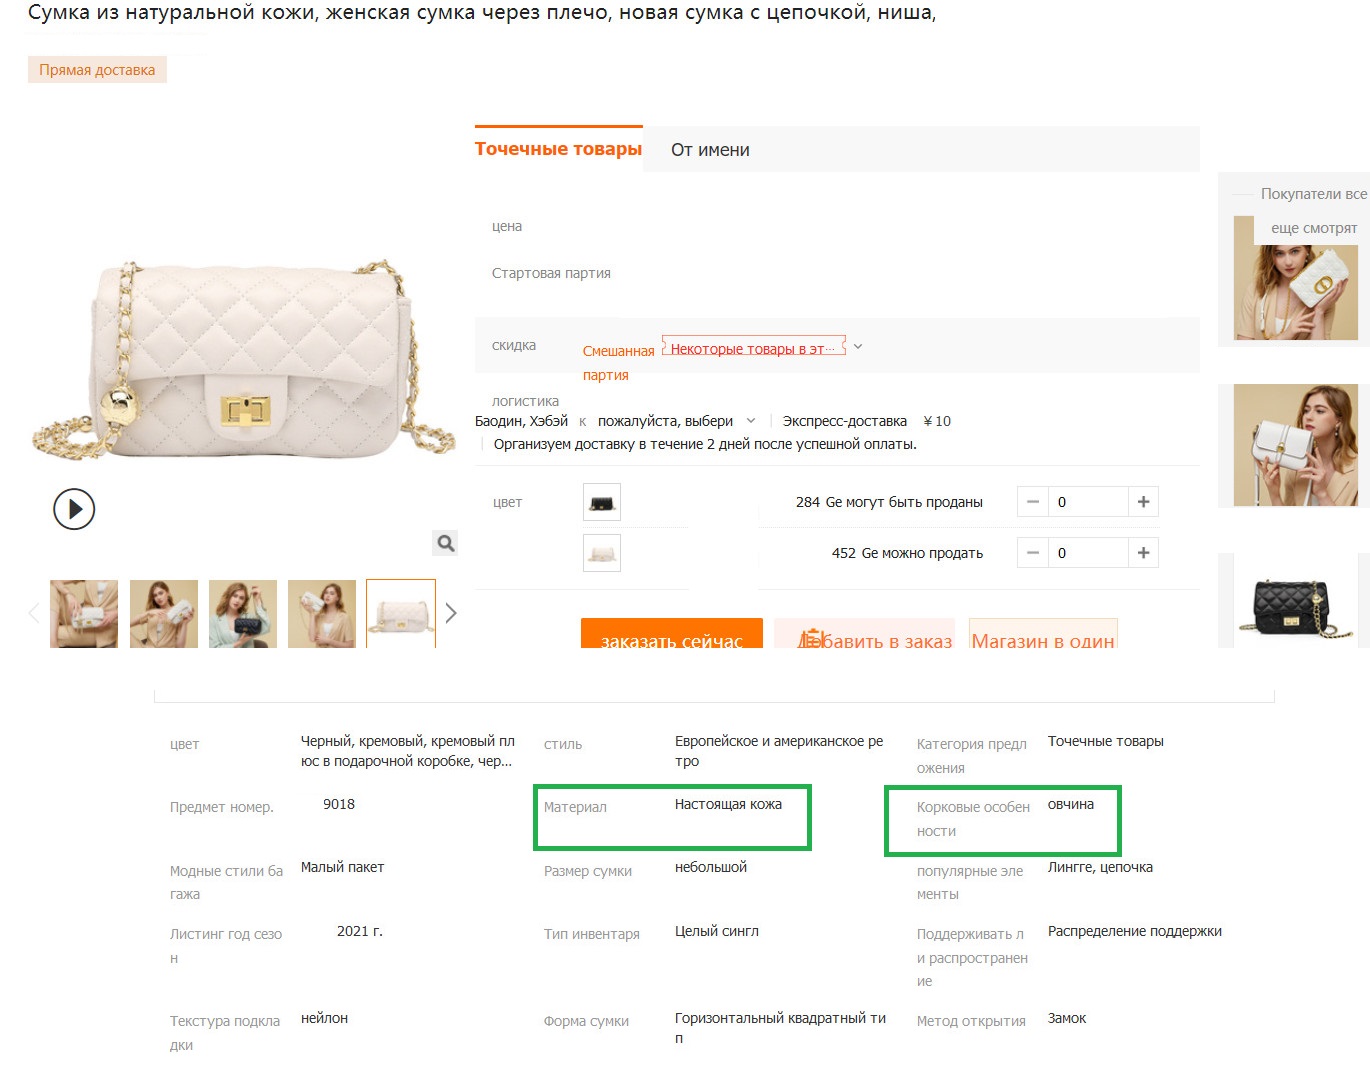
Task: Select the black bag color swatch
Action: [x=602, y=502]
